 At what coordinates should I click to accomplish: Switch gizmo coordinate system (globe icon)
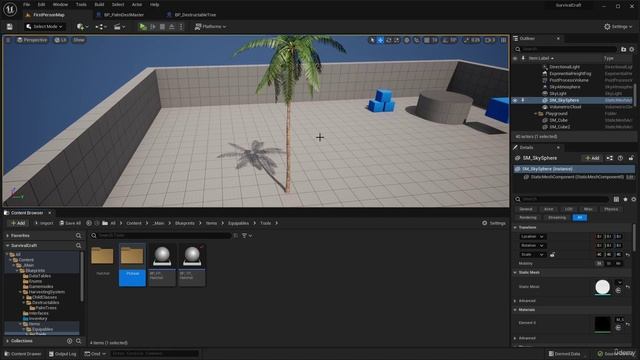pyautogui.click(x=407, y=40)
